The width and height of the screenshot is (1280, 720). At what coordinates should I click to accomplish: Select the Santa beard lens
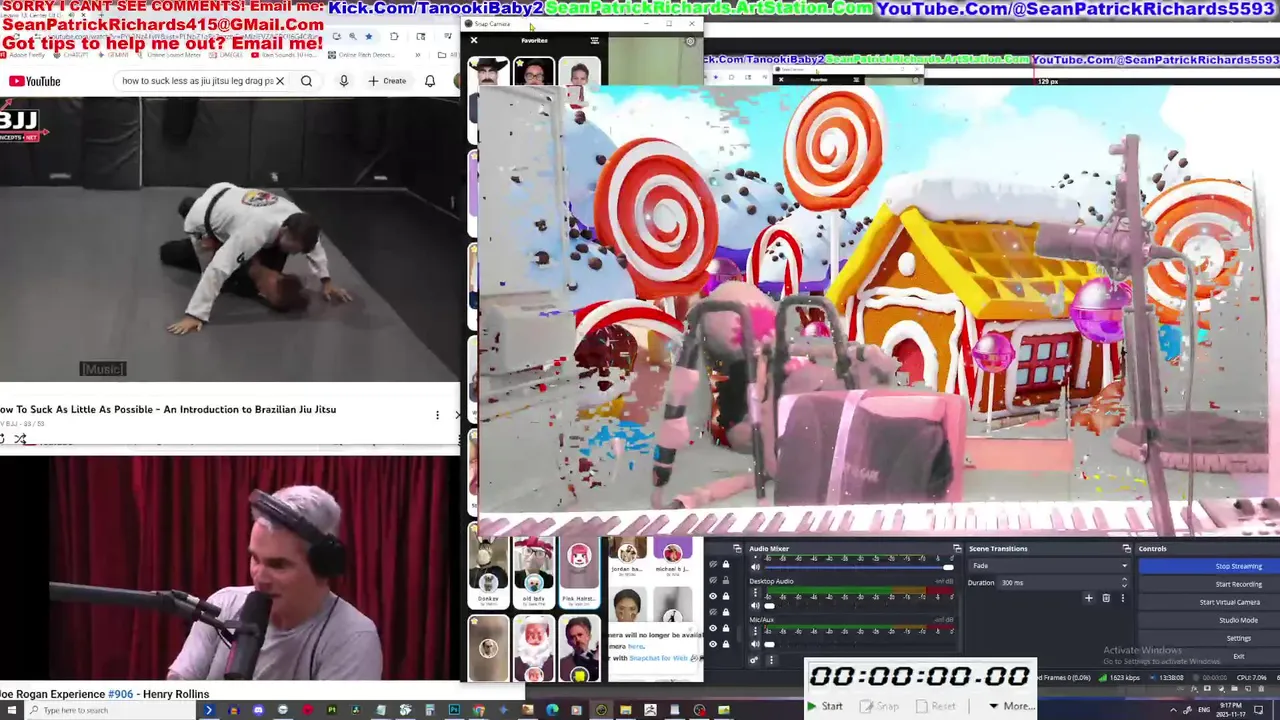pyautogui.click(x=534, y=648)
